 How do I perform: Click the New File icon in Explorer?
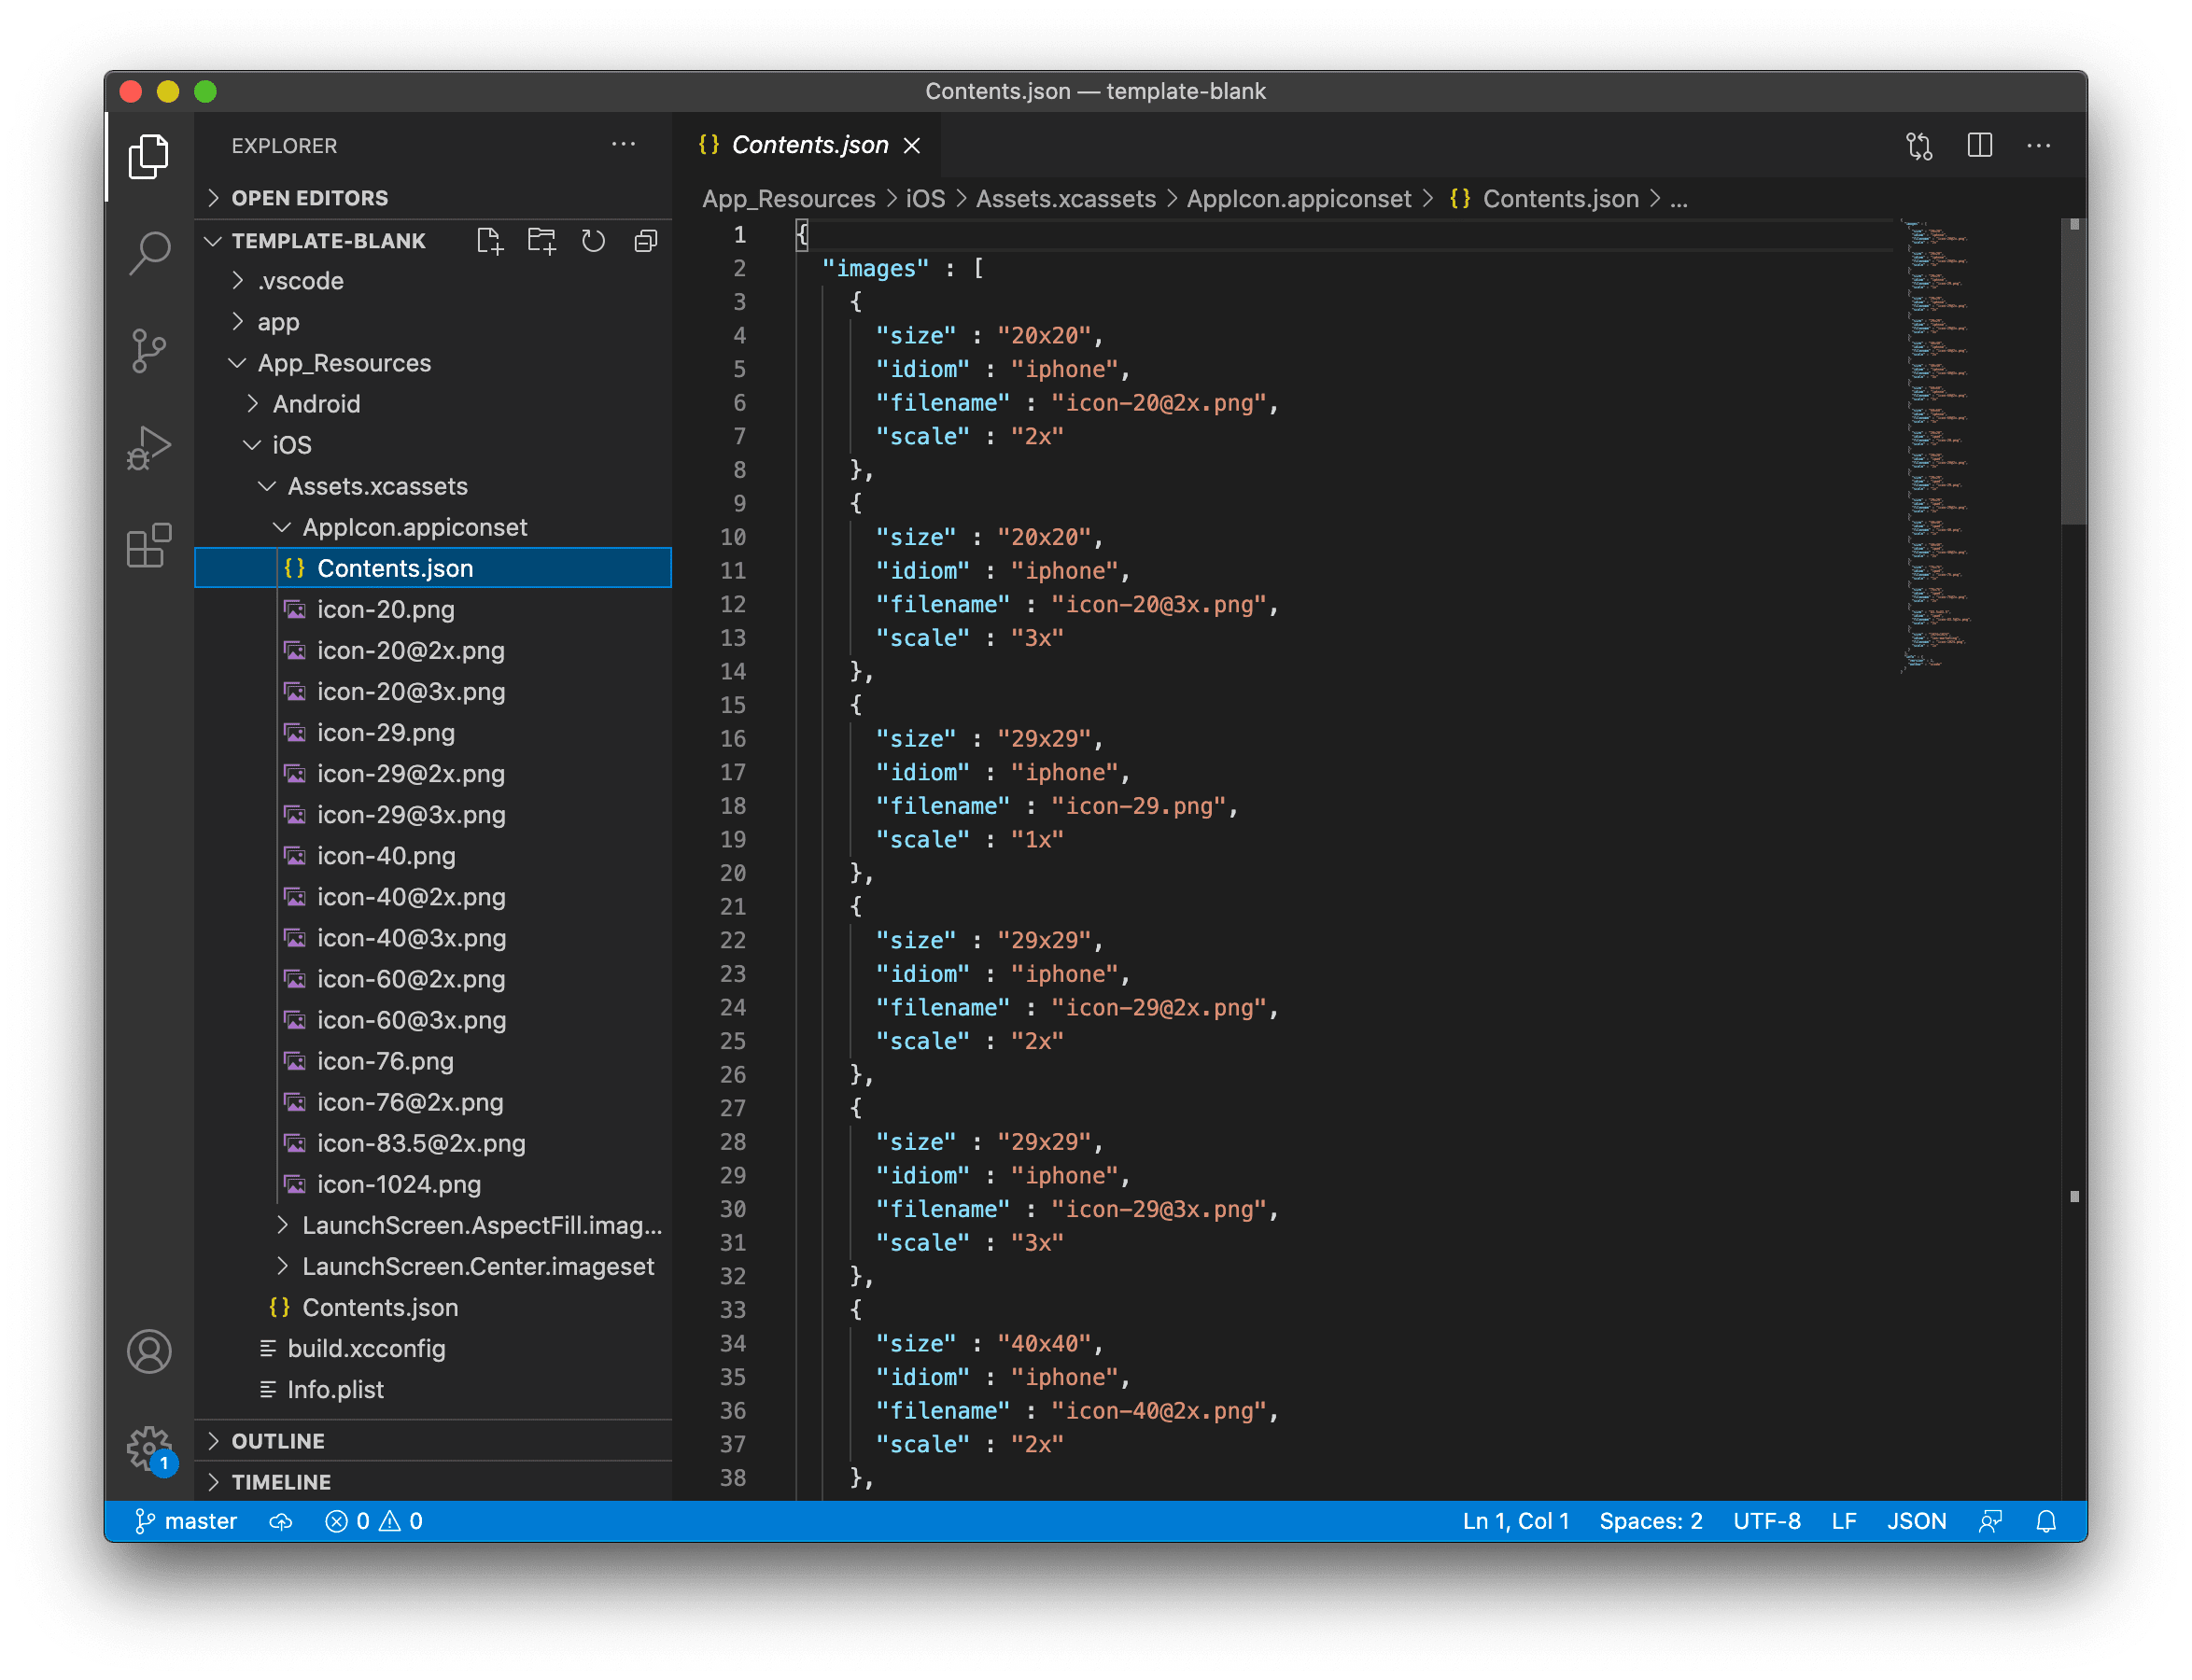489,240
